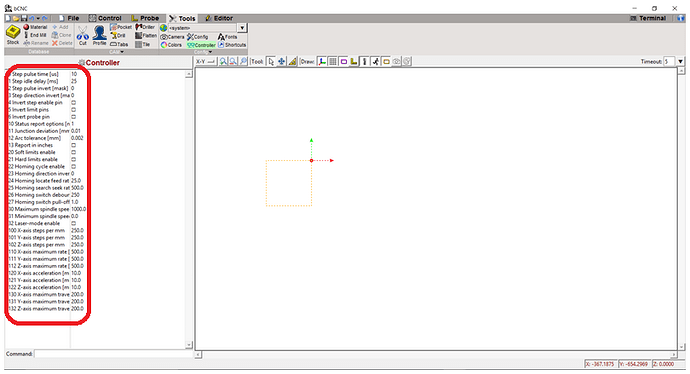Activate the ruler measure tool
Screen dimensions: 690x374
pyautogui.click(x=292, y=62)
